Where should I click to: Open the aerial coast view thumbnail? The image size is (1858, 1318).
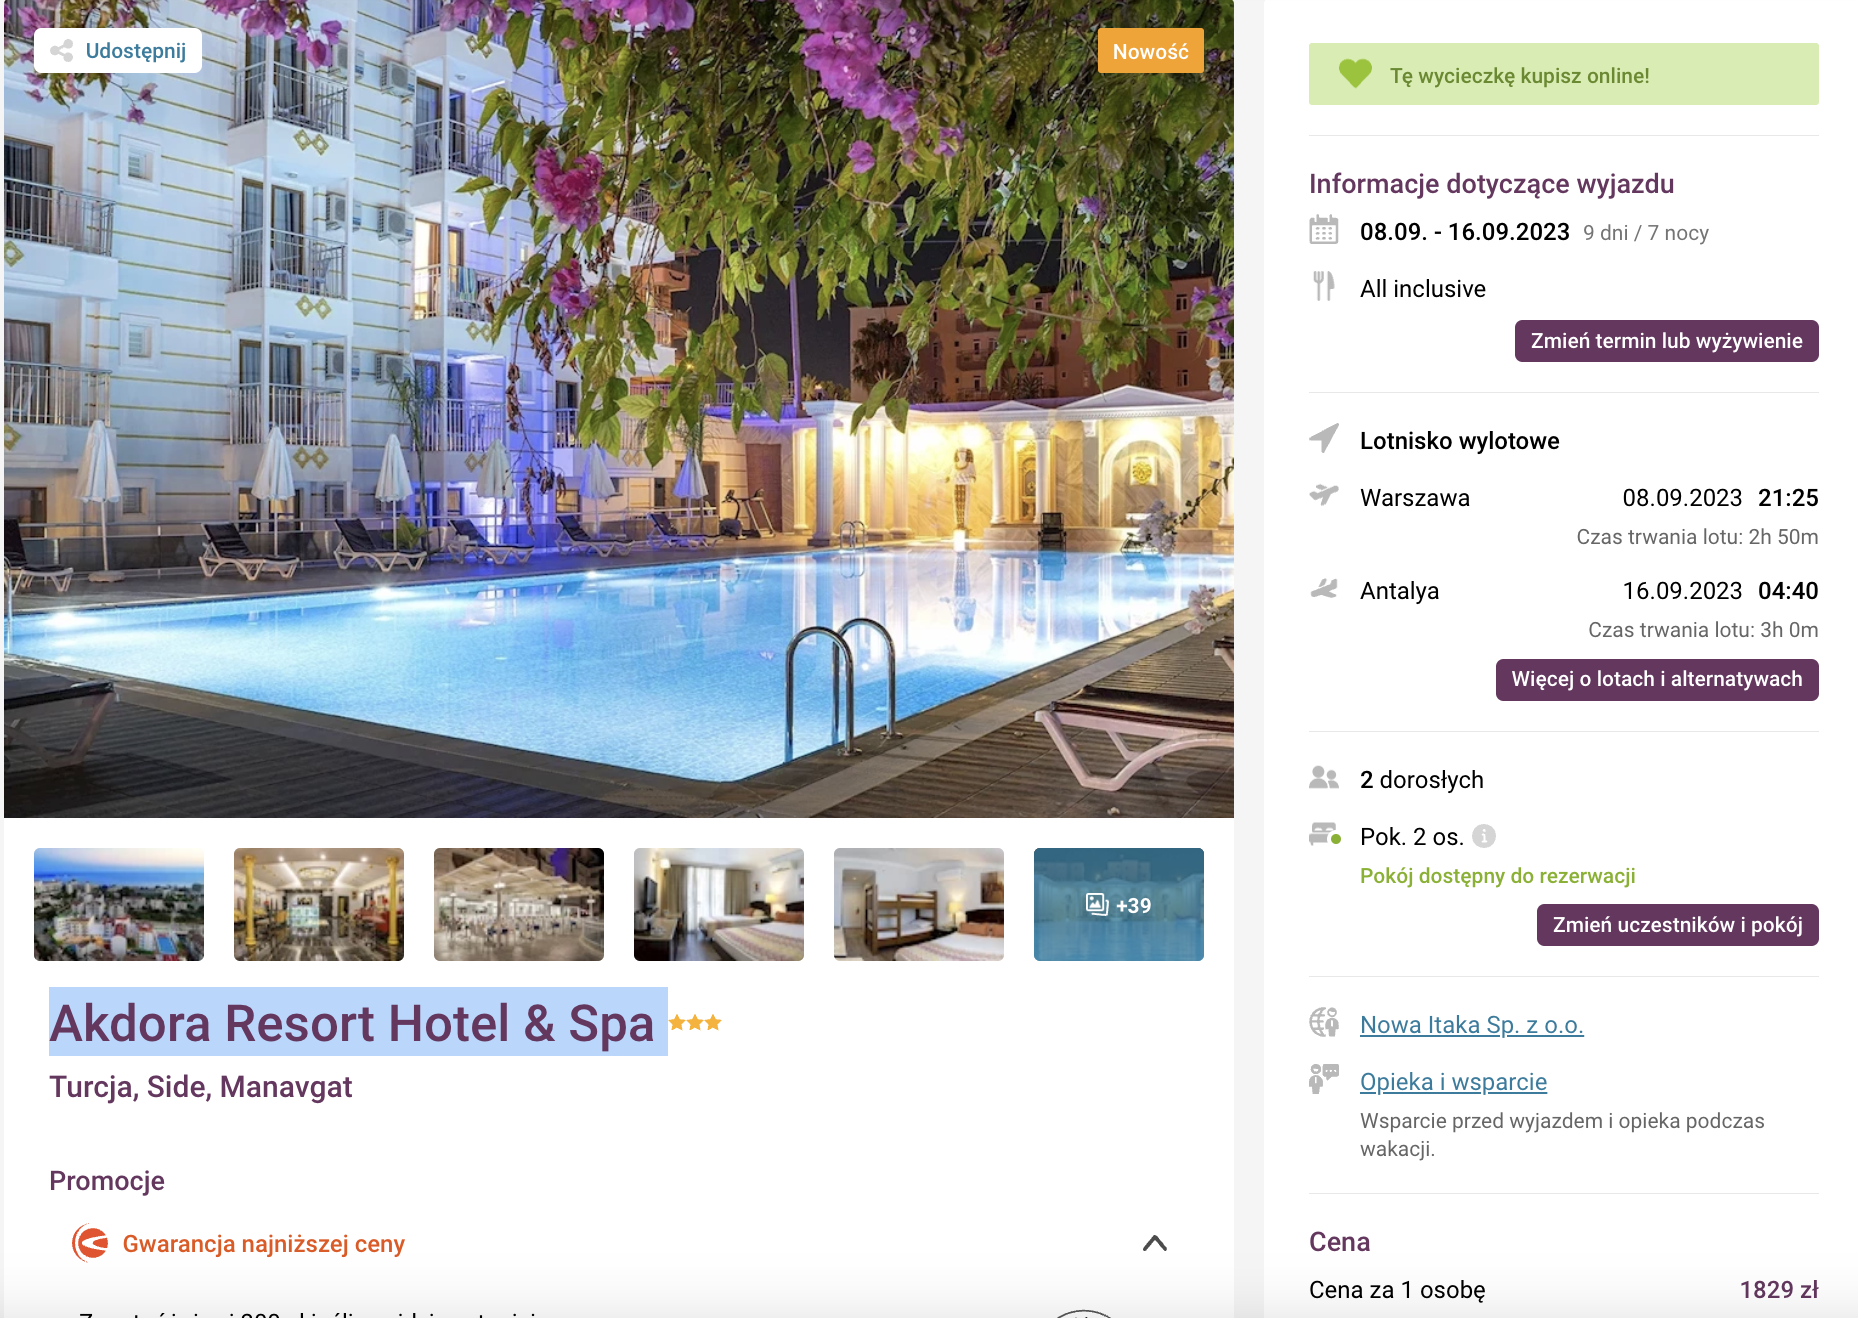pyautogui.click(x=119, y=905)
